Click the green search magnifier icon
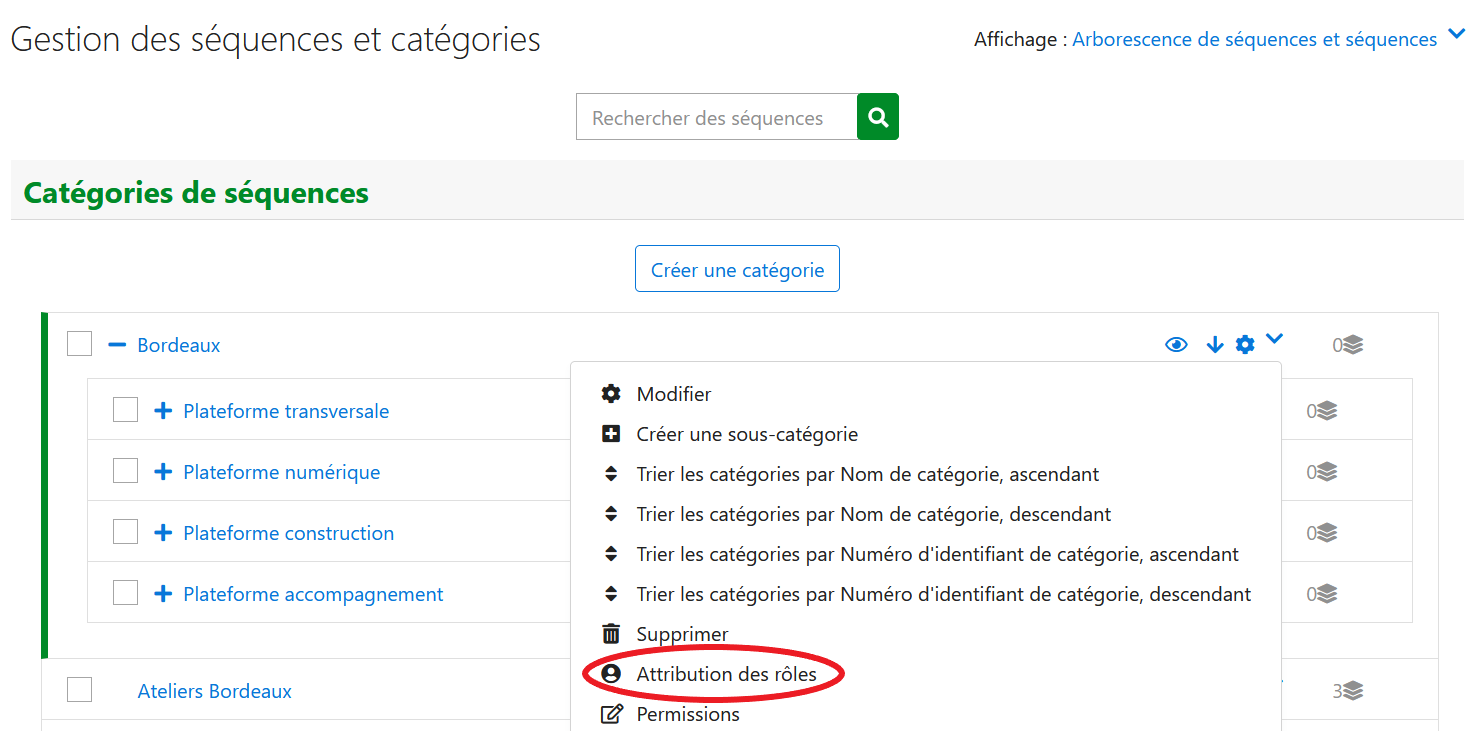1477x731 pixels. click(x=877, y=116)
